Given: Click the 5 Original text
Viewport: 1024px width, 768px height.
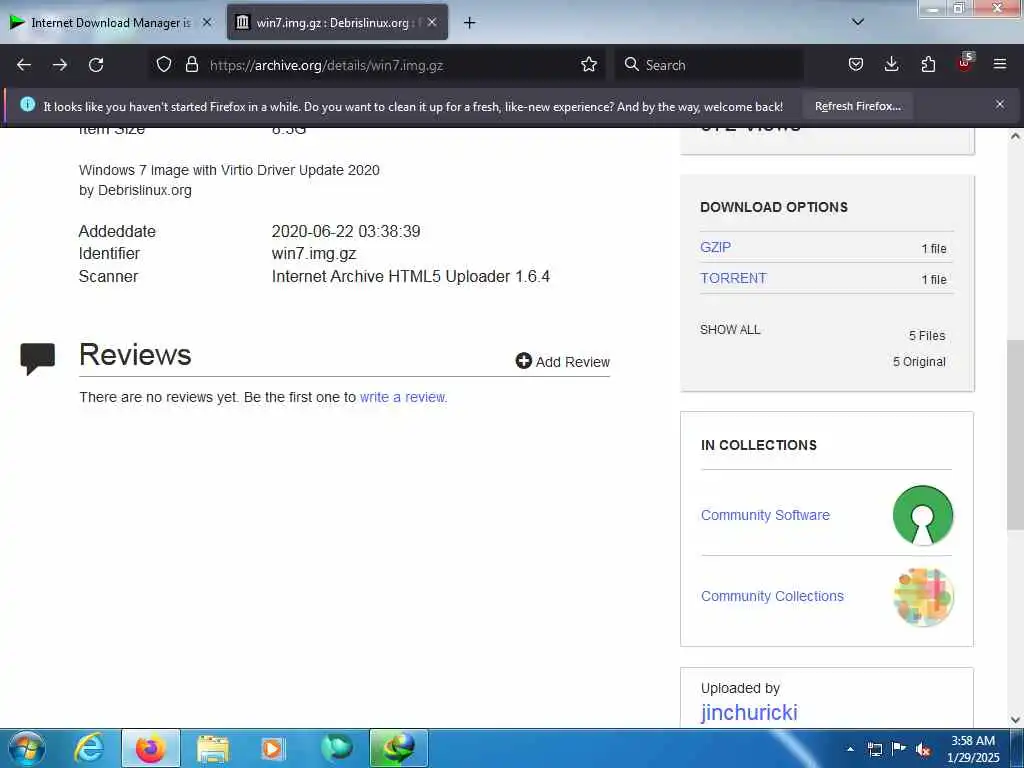Looking at the screenshot, I should 919,362.
